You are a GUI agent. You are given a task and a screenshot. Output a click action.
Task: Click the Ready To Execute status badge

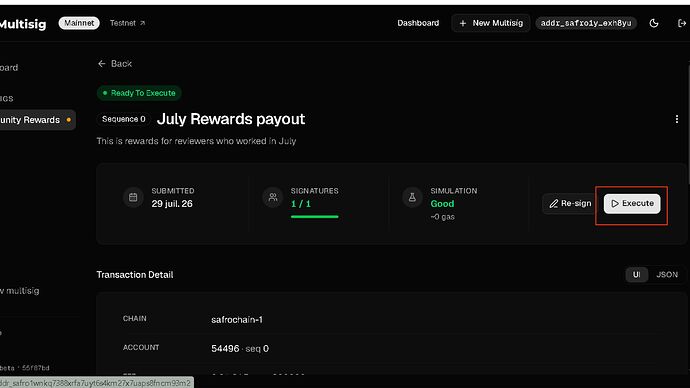(139, 93)
